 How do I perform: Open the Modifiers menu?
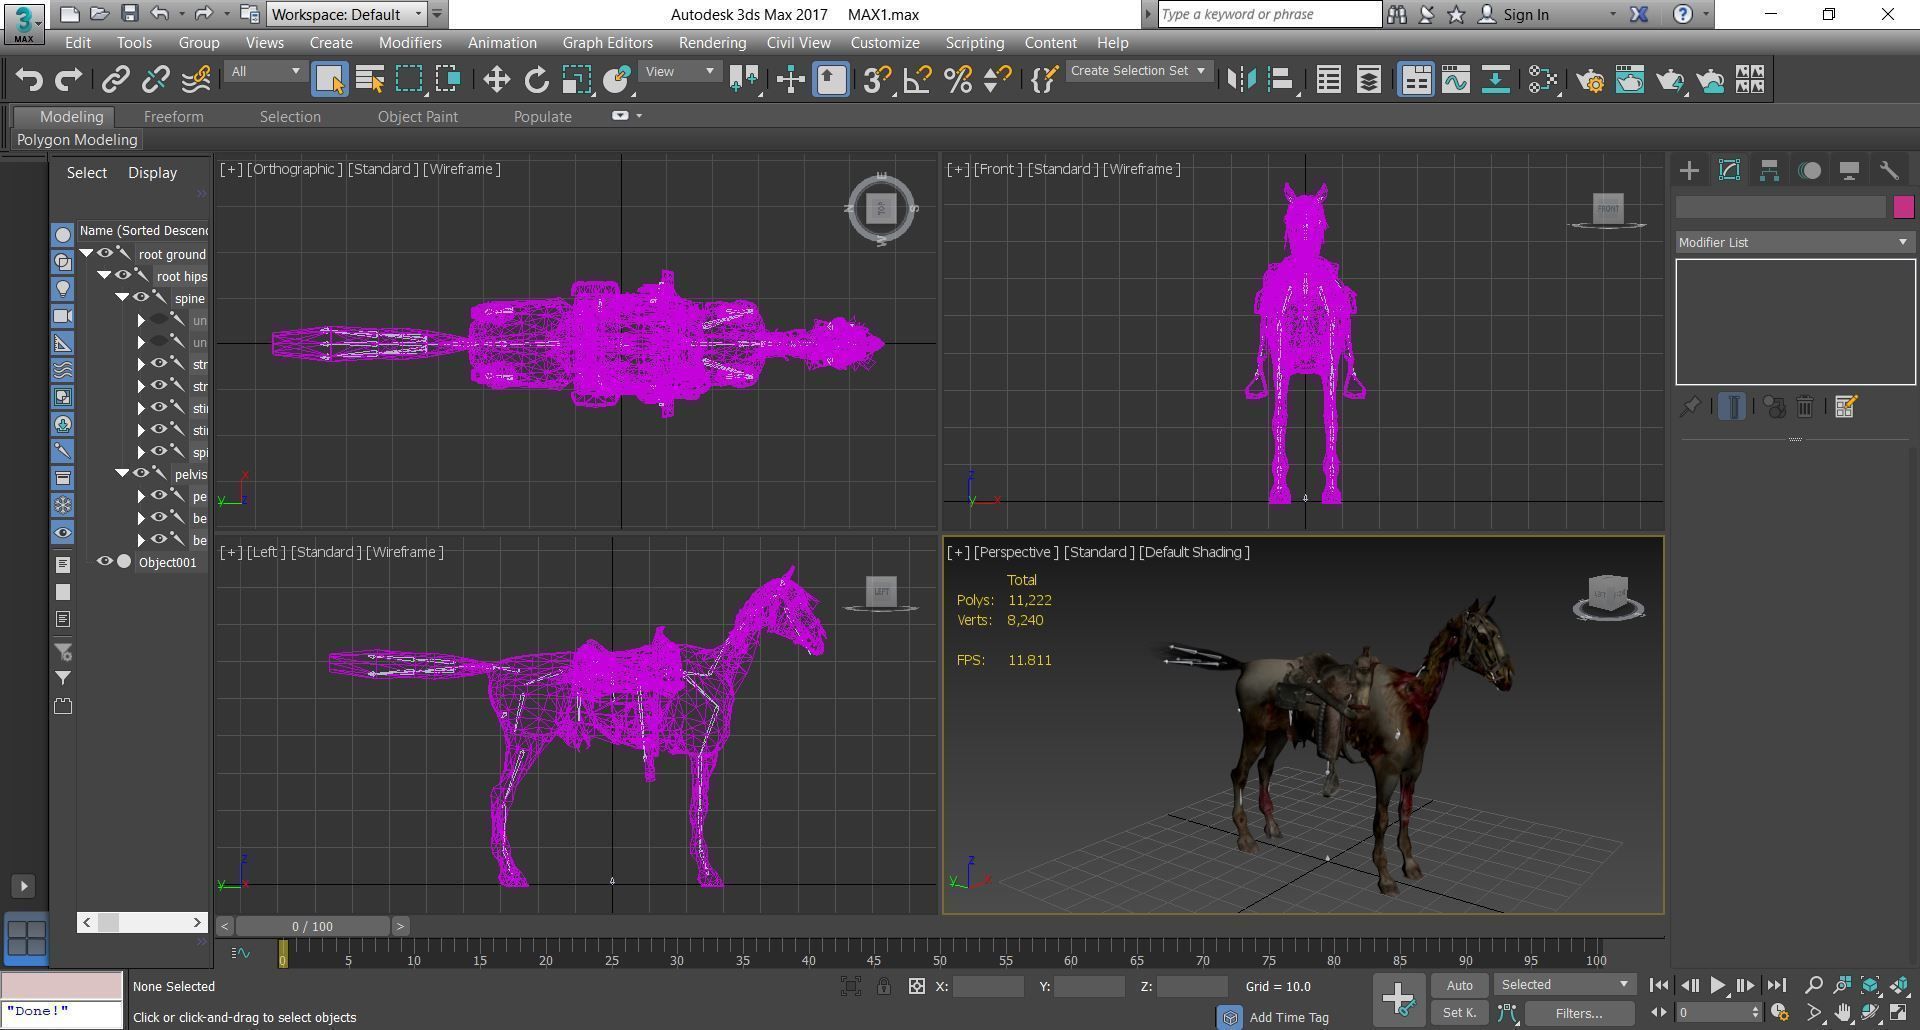click(x=410, y=43)
